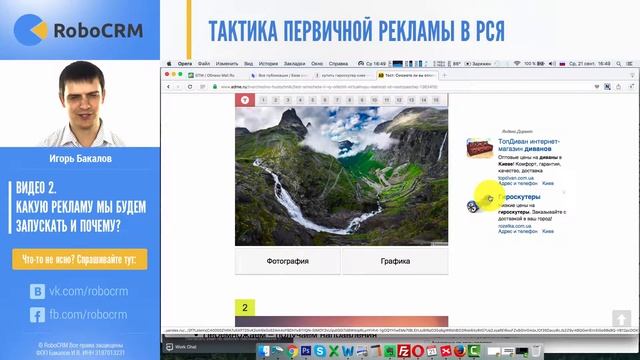Open the Окно menu
Image resolution: width=640 pixels, height=360 pixels.
click(x=317, y=64)
